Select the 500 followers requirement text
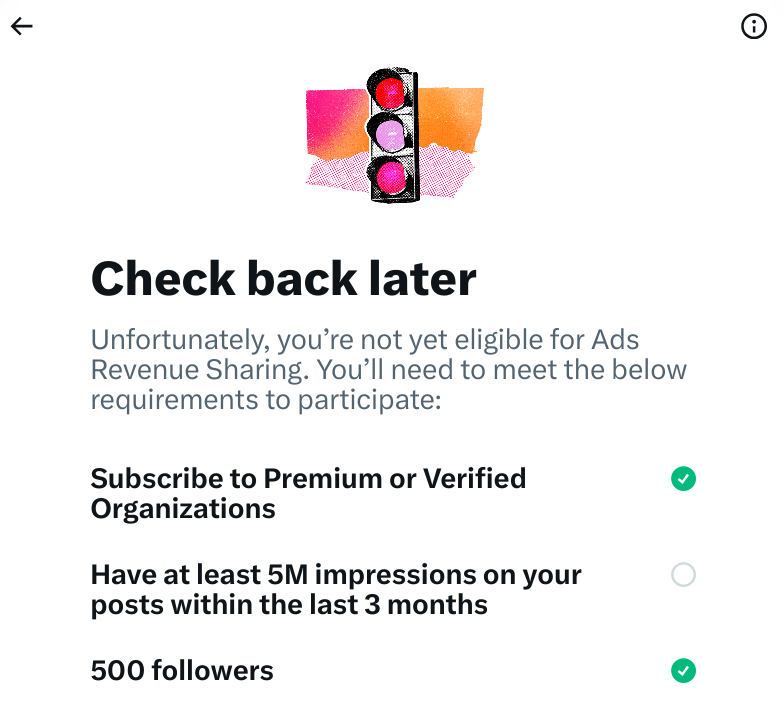The width and height of the screenshot is (784, 718). (x=182, y=670)
